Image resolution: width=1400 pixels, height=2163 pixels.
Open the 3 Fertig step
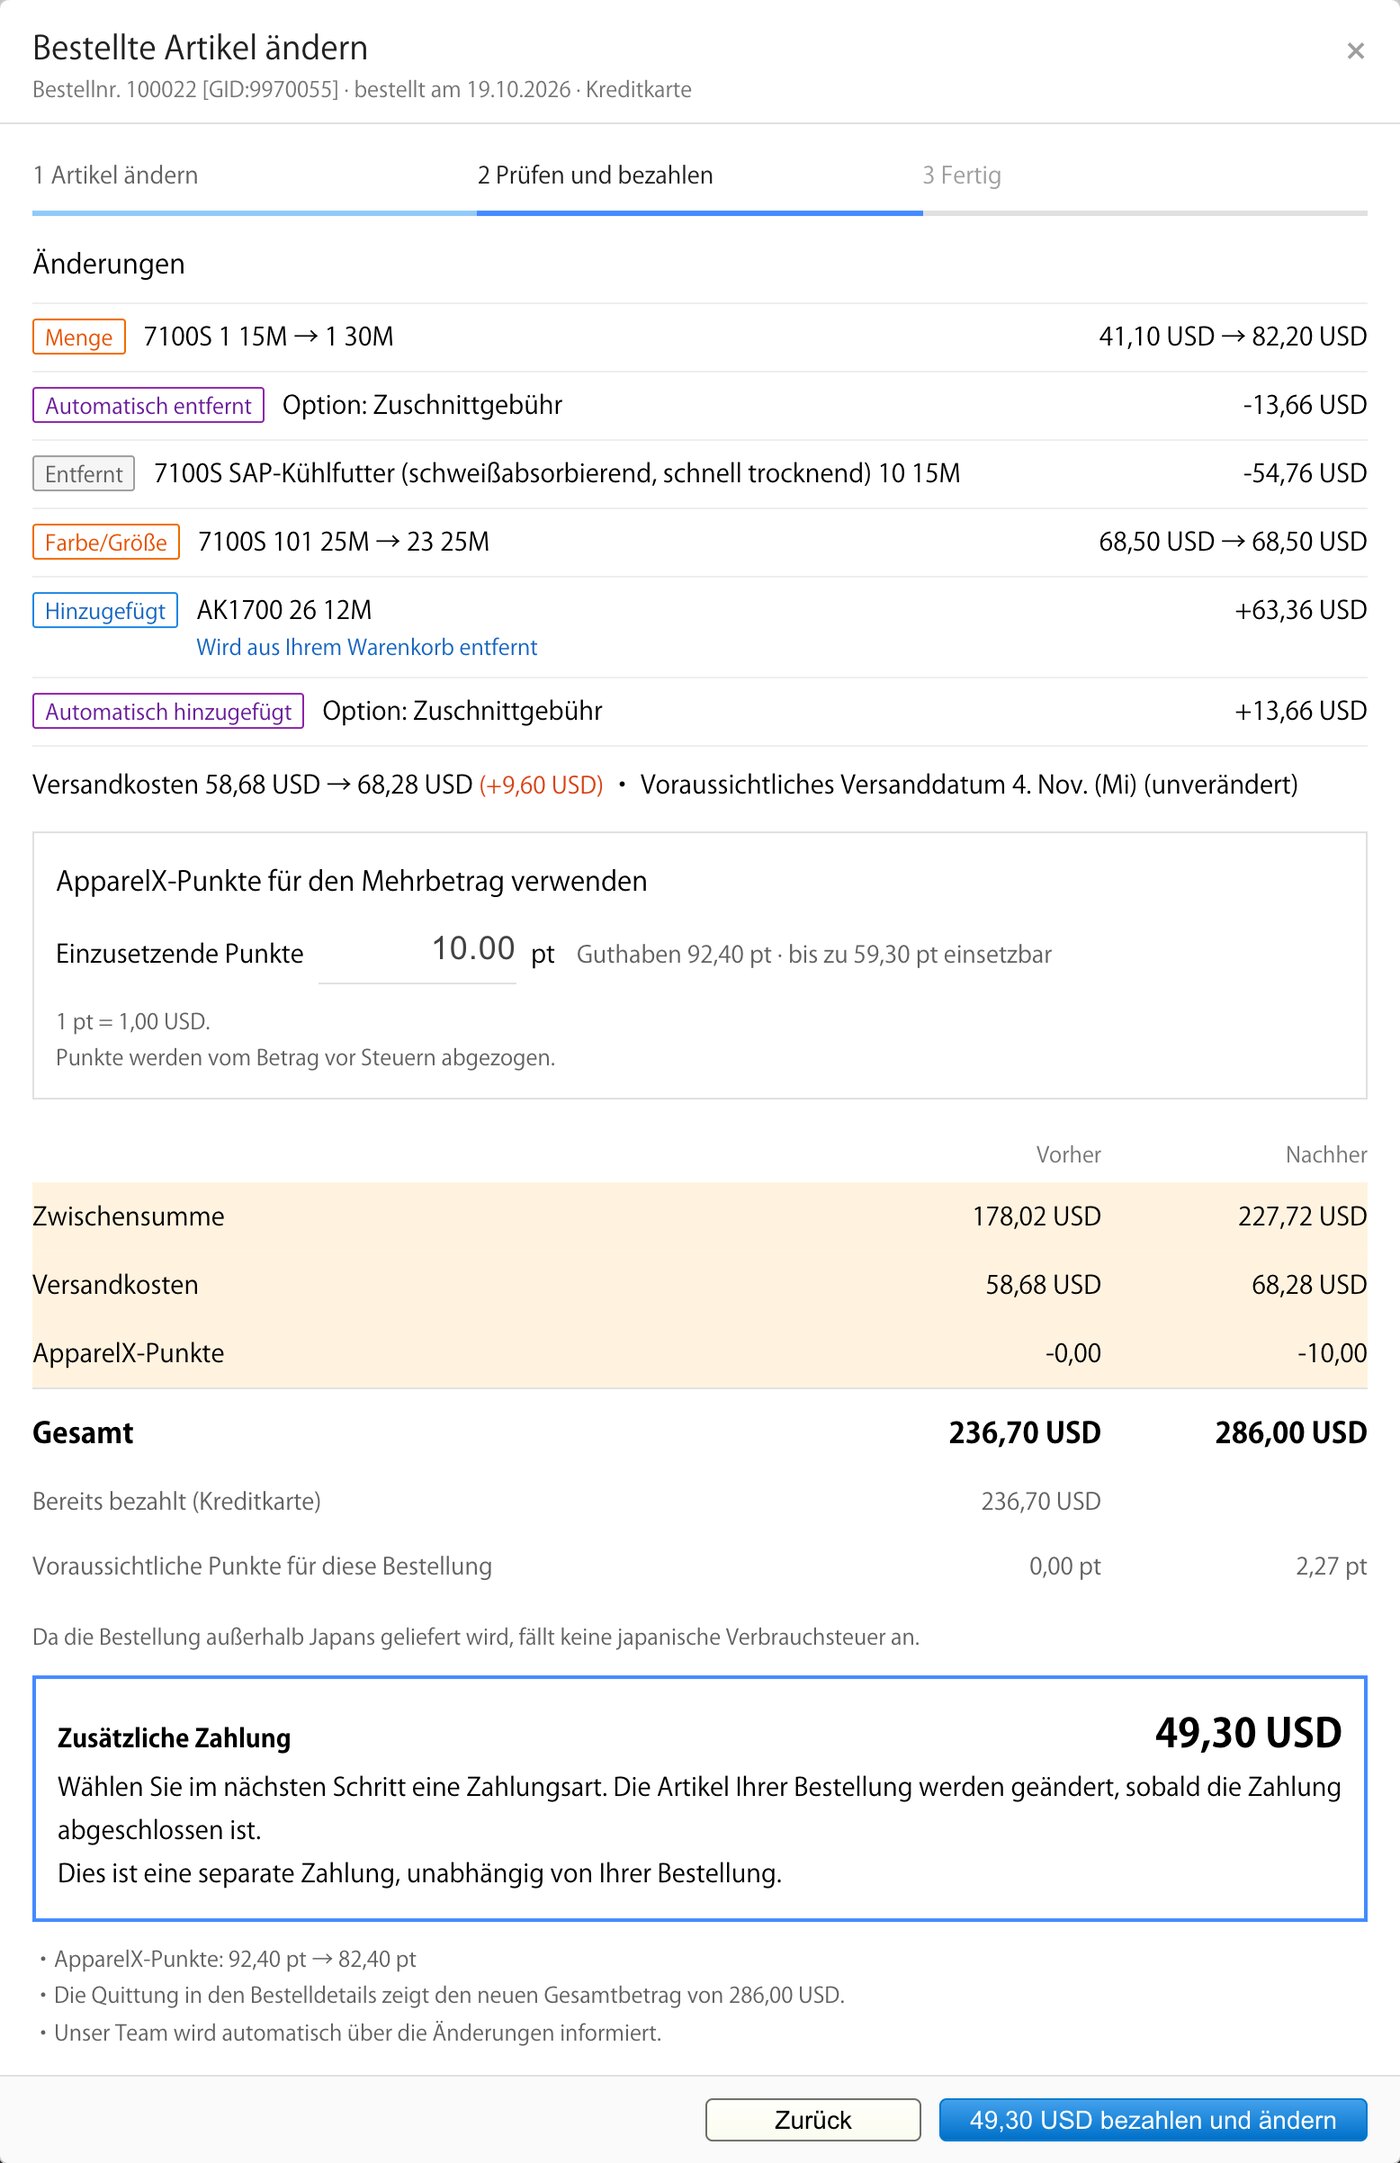(x=962, y=175)
